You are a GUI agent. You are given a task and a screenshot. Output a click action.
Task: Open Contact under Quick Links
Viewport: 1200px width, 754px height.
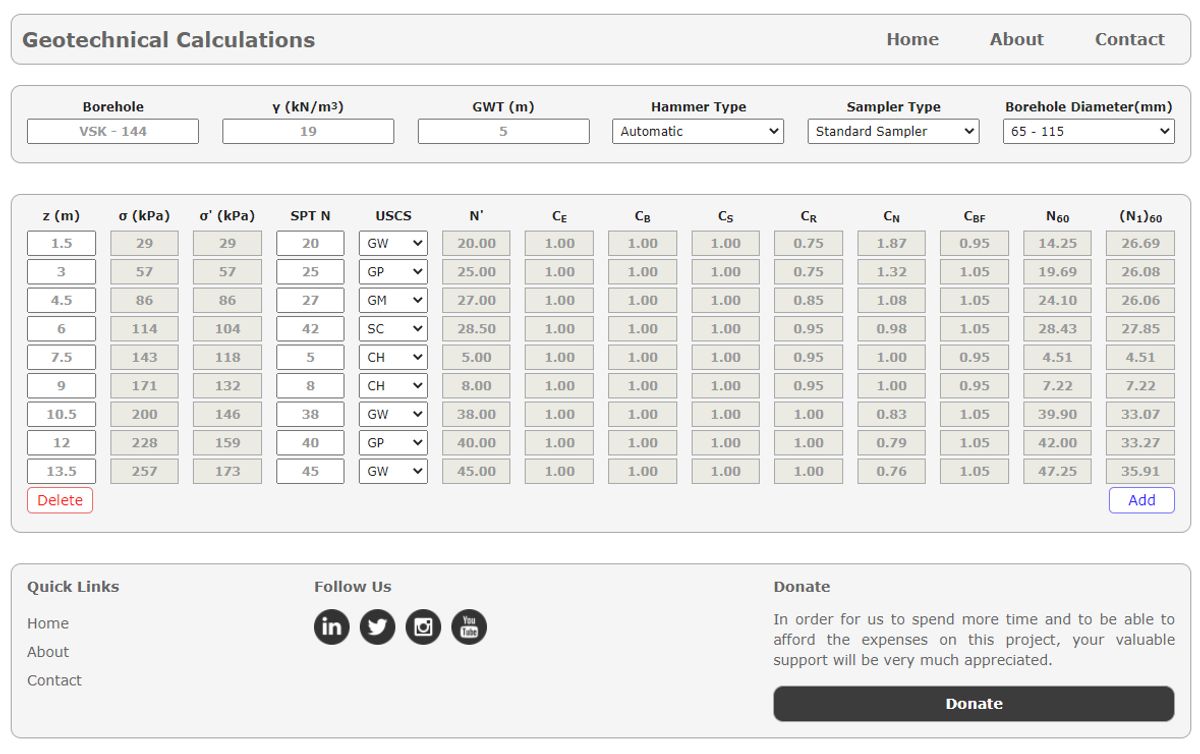pyautogui.click(x=54, y=680)
